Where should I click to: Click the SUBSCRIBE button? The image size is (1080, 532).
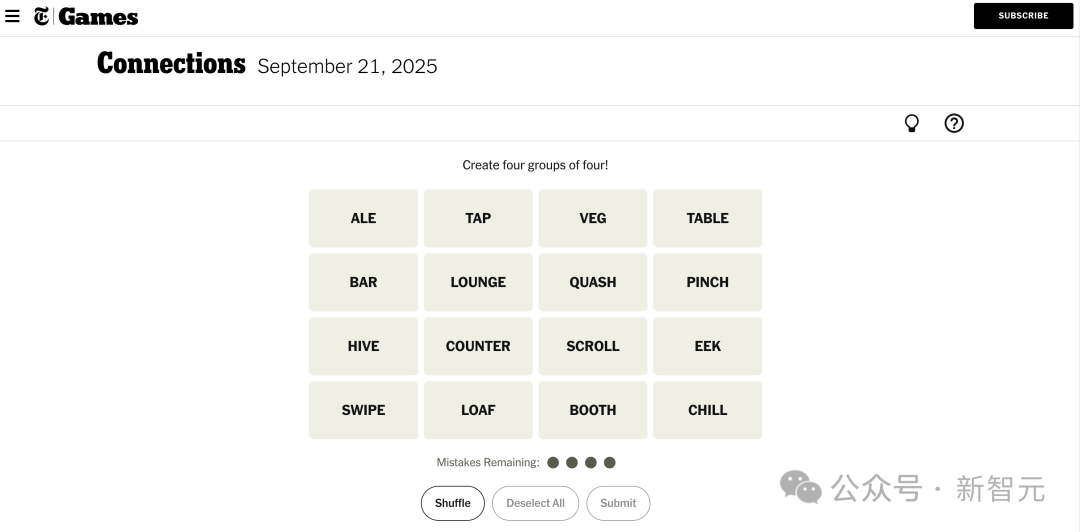click(x=1023, y=16)
